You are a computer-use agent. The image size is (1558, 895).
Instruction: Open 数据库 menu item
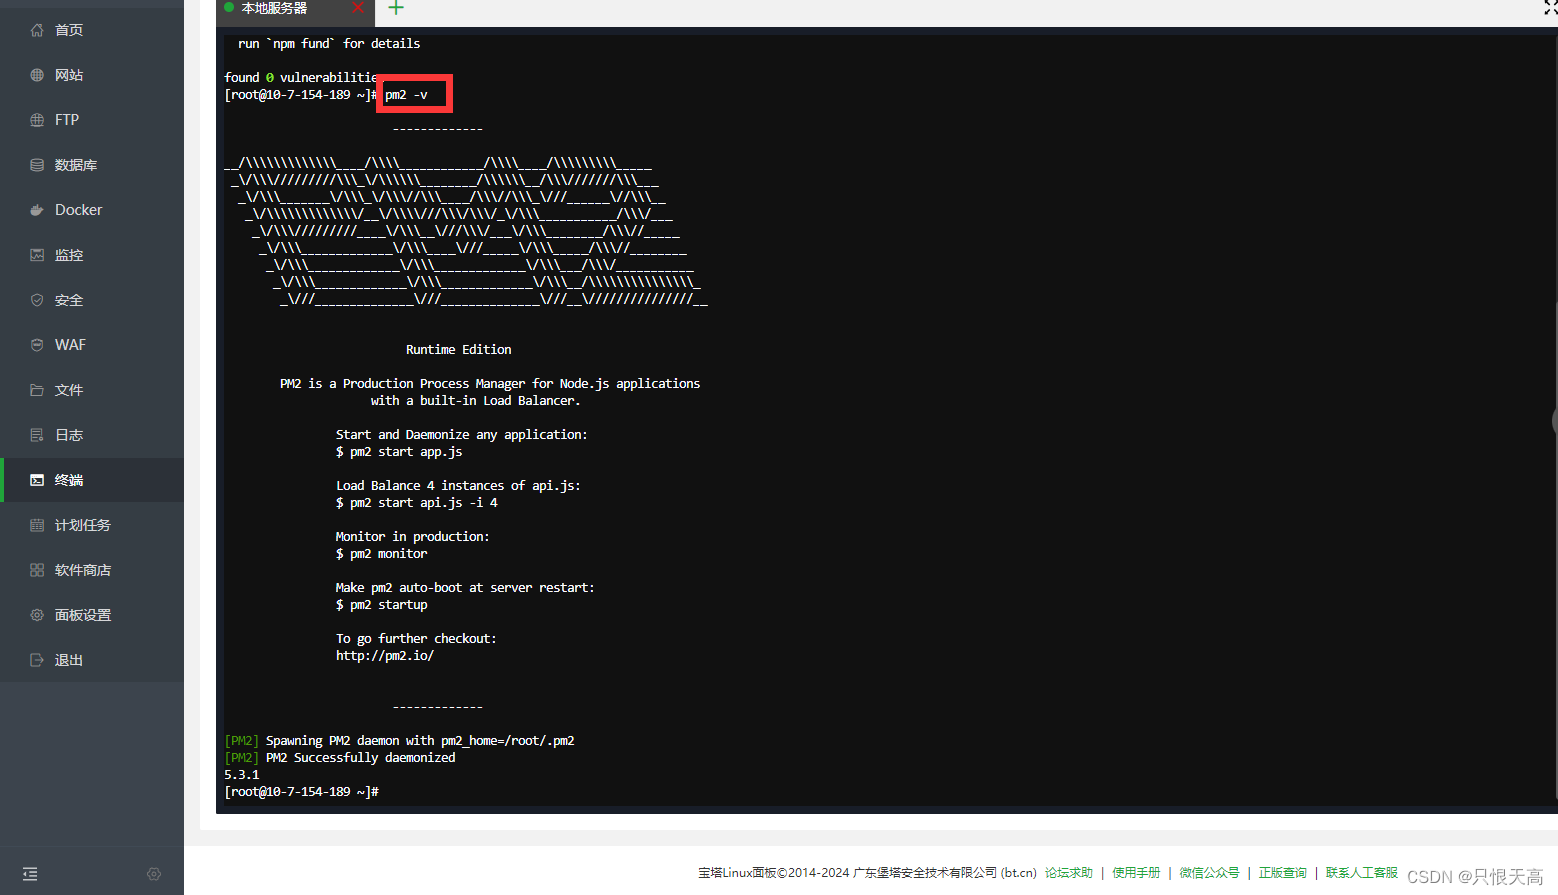coord(92,165)
